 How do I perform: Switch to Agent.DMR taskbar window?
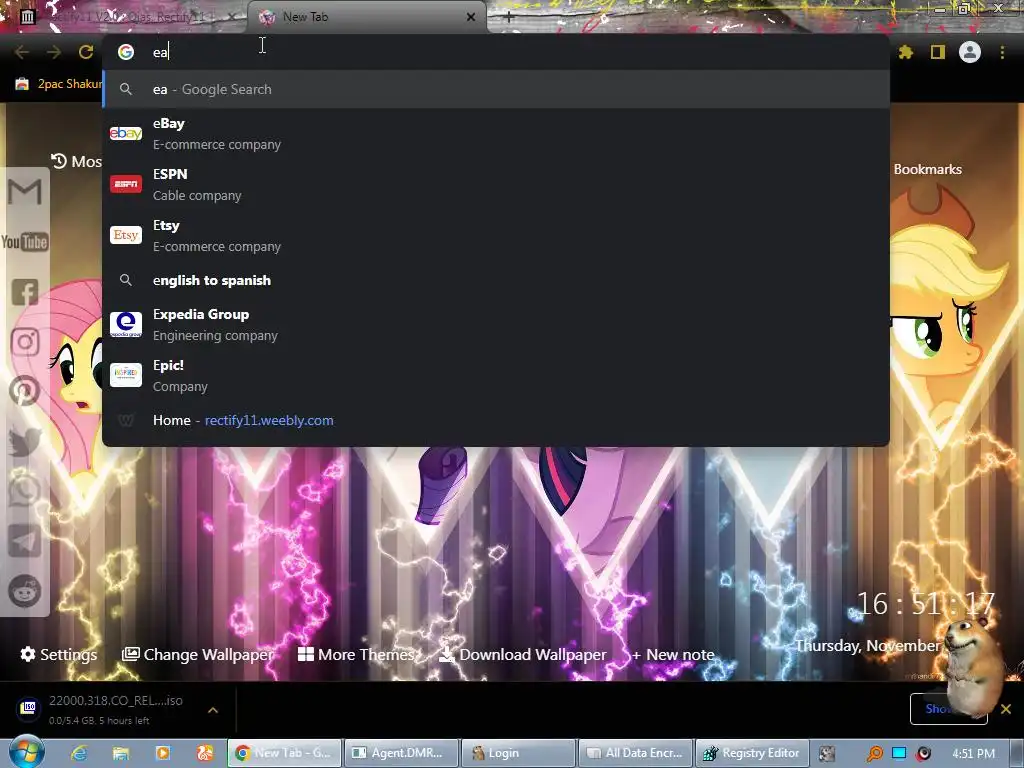[401, 753]
